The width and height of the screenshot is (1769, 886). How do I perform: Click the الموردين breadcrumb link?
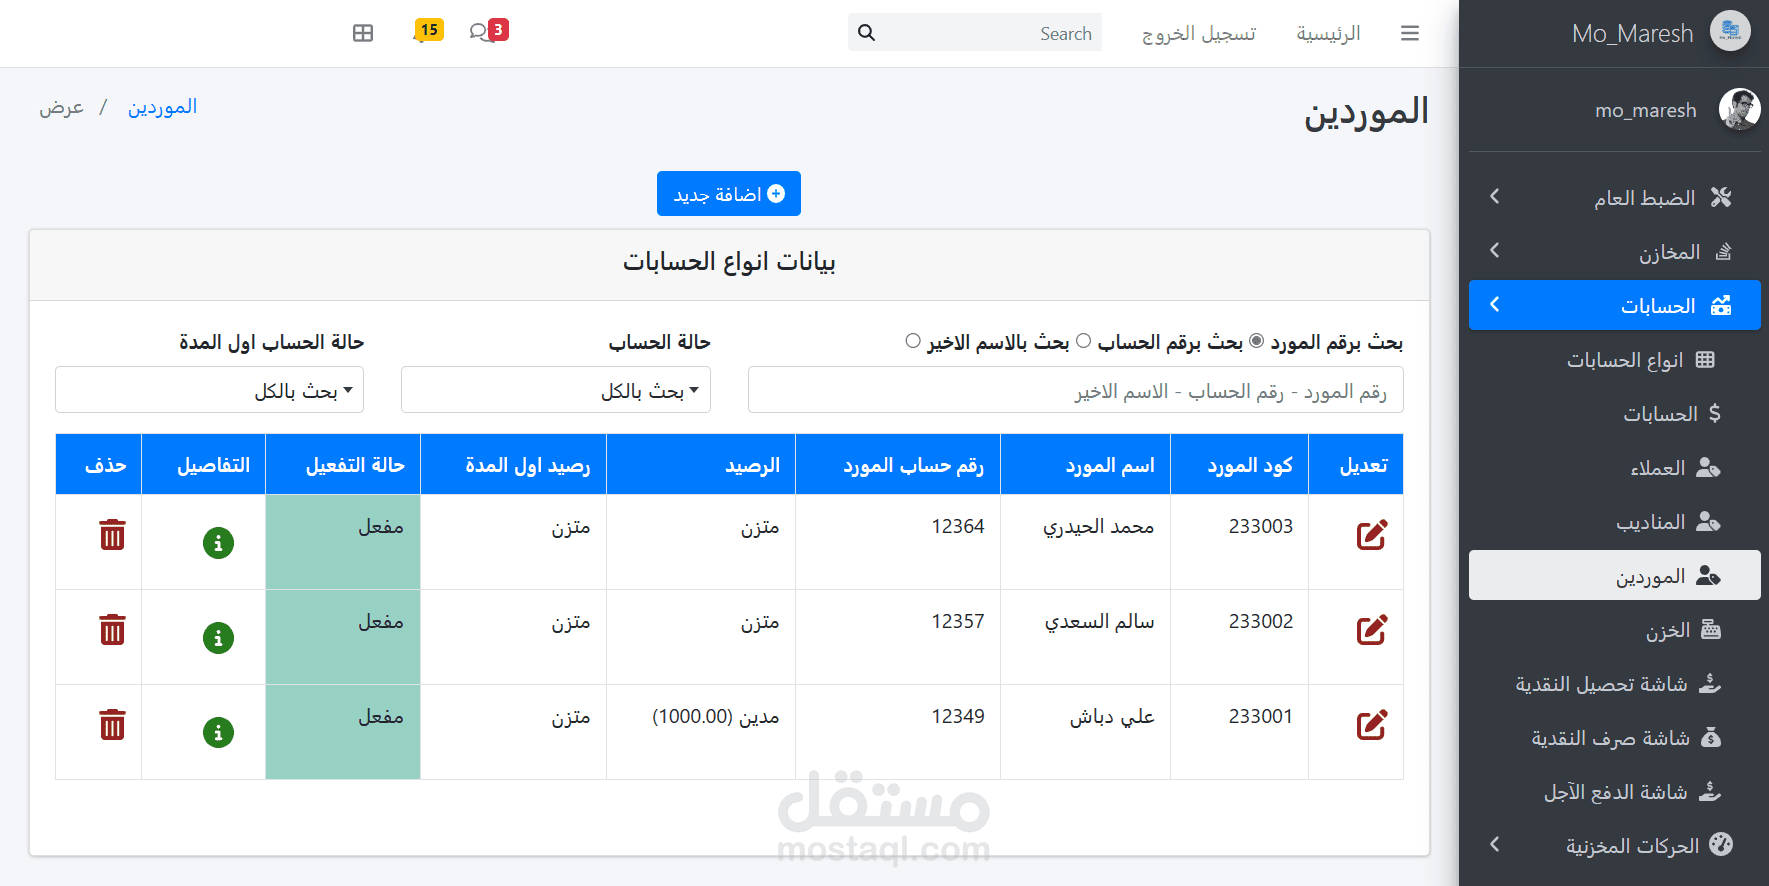[x=162, y=107]
